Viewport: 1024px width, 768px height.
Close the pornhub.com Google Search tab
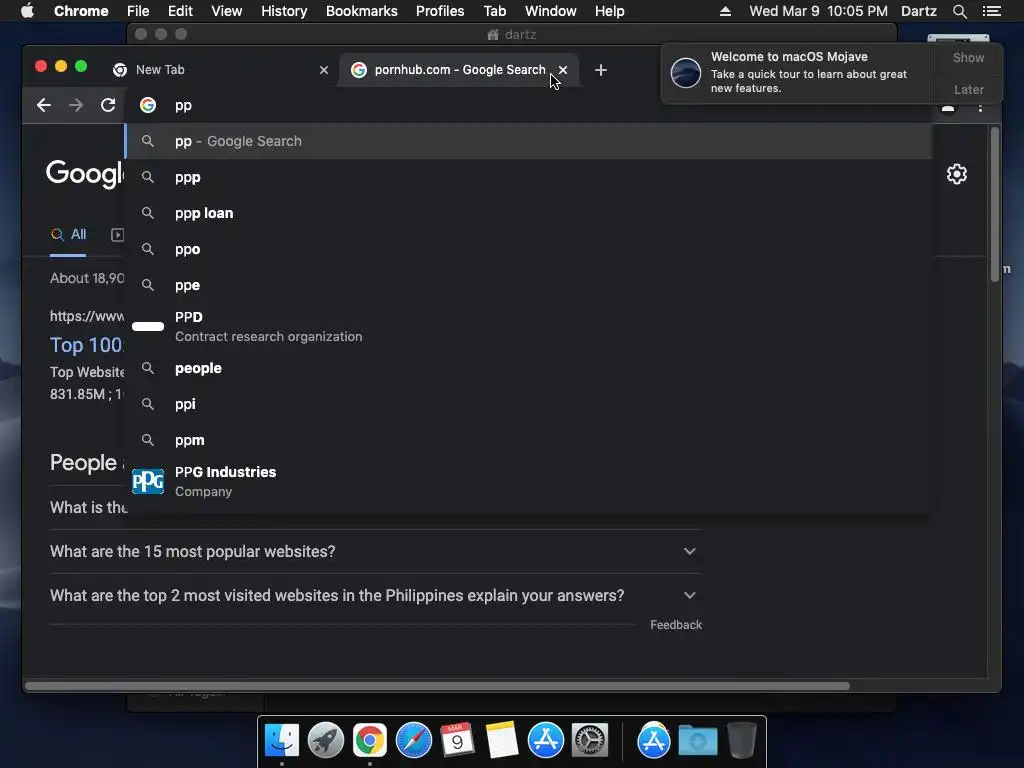click(563, 70)
